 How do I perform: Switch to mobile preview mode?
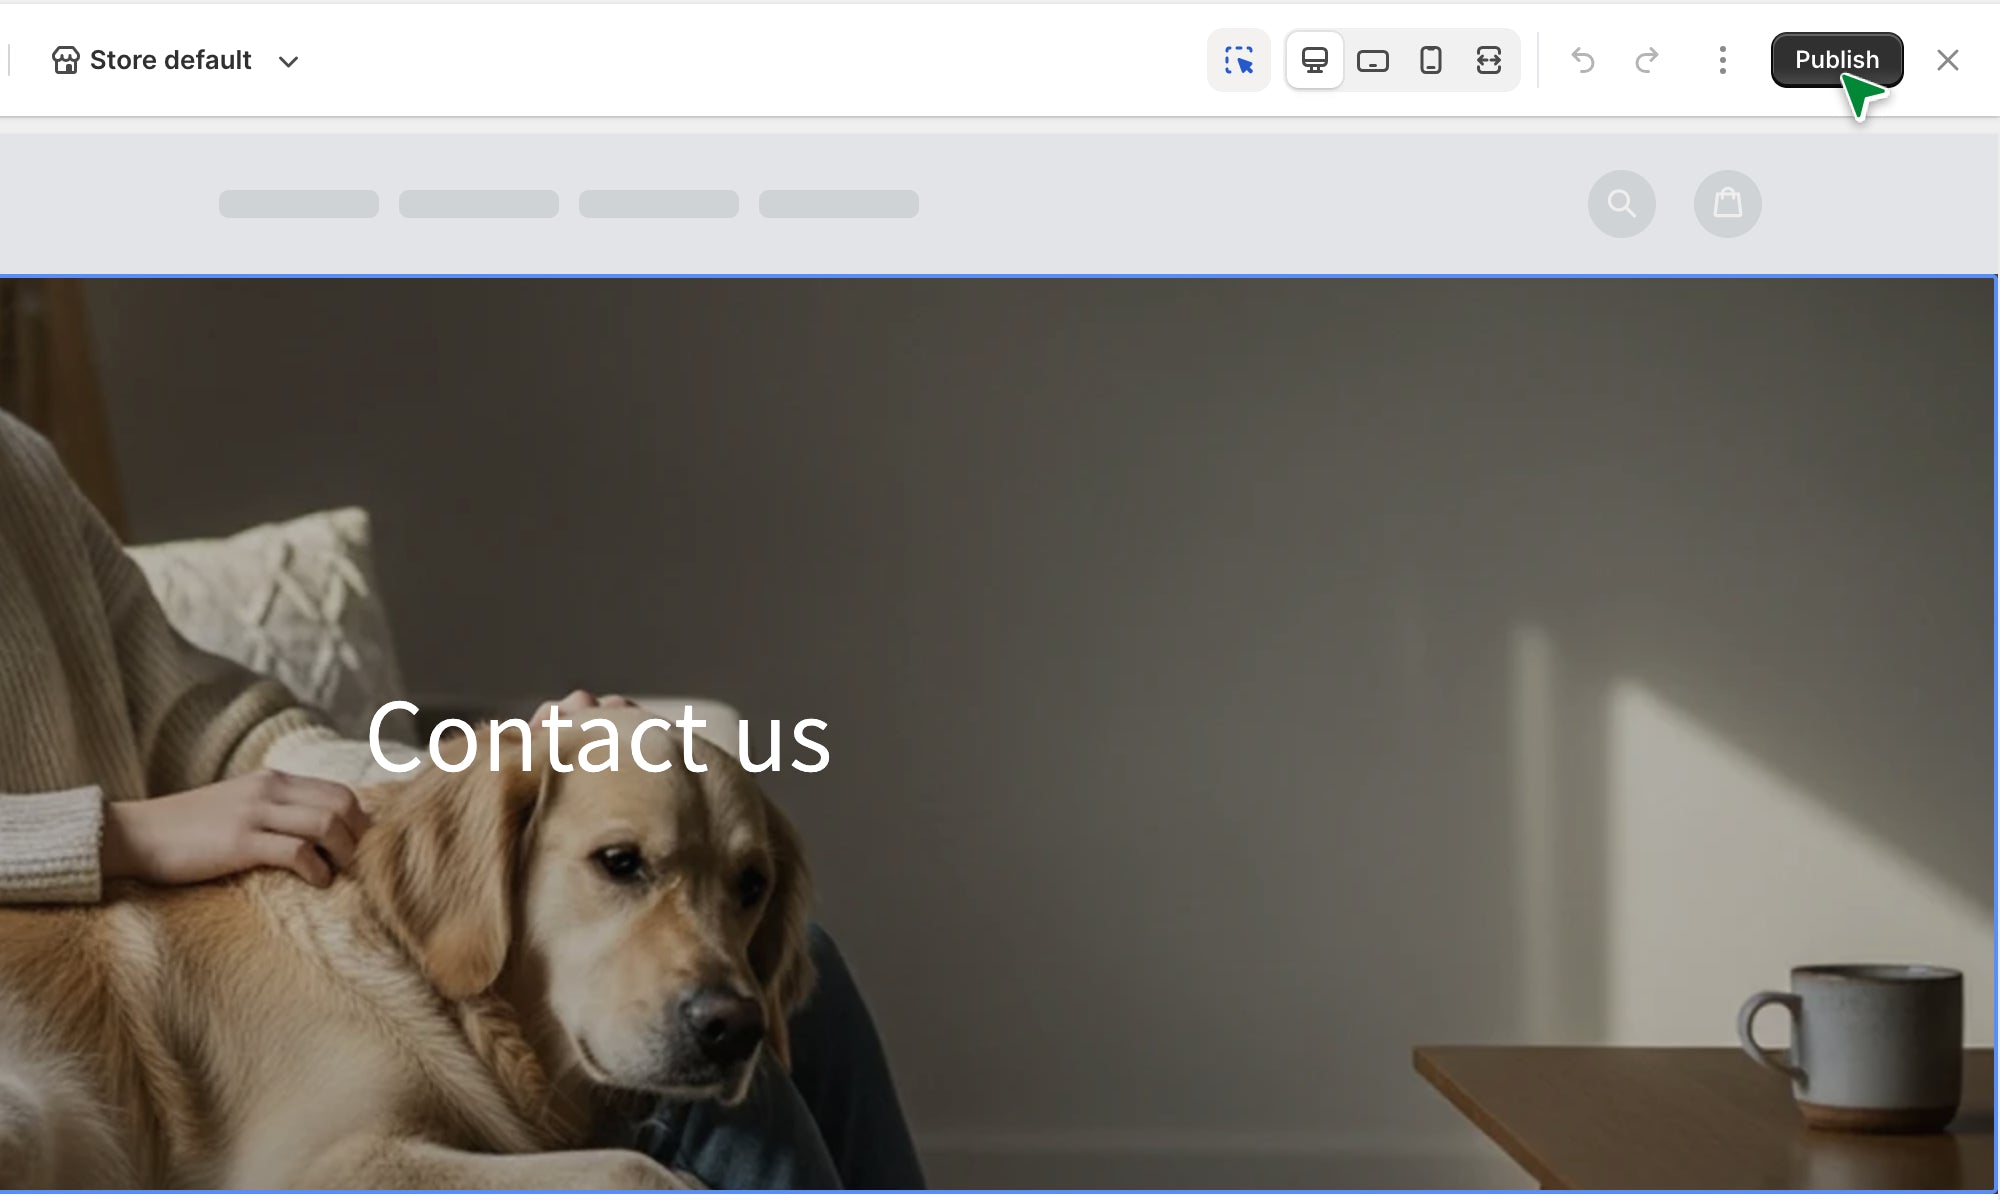pos(1431,60)
